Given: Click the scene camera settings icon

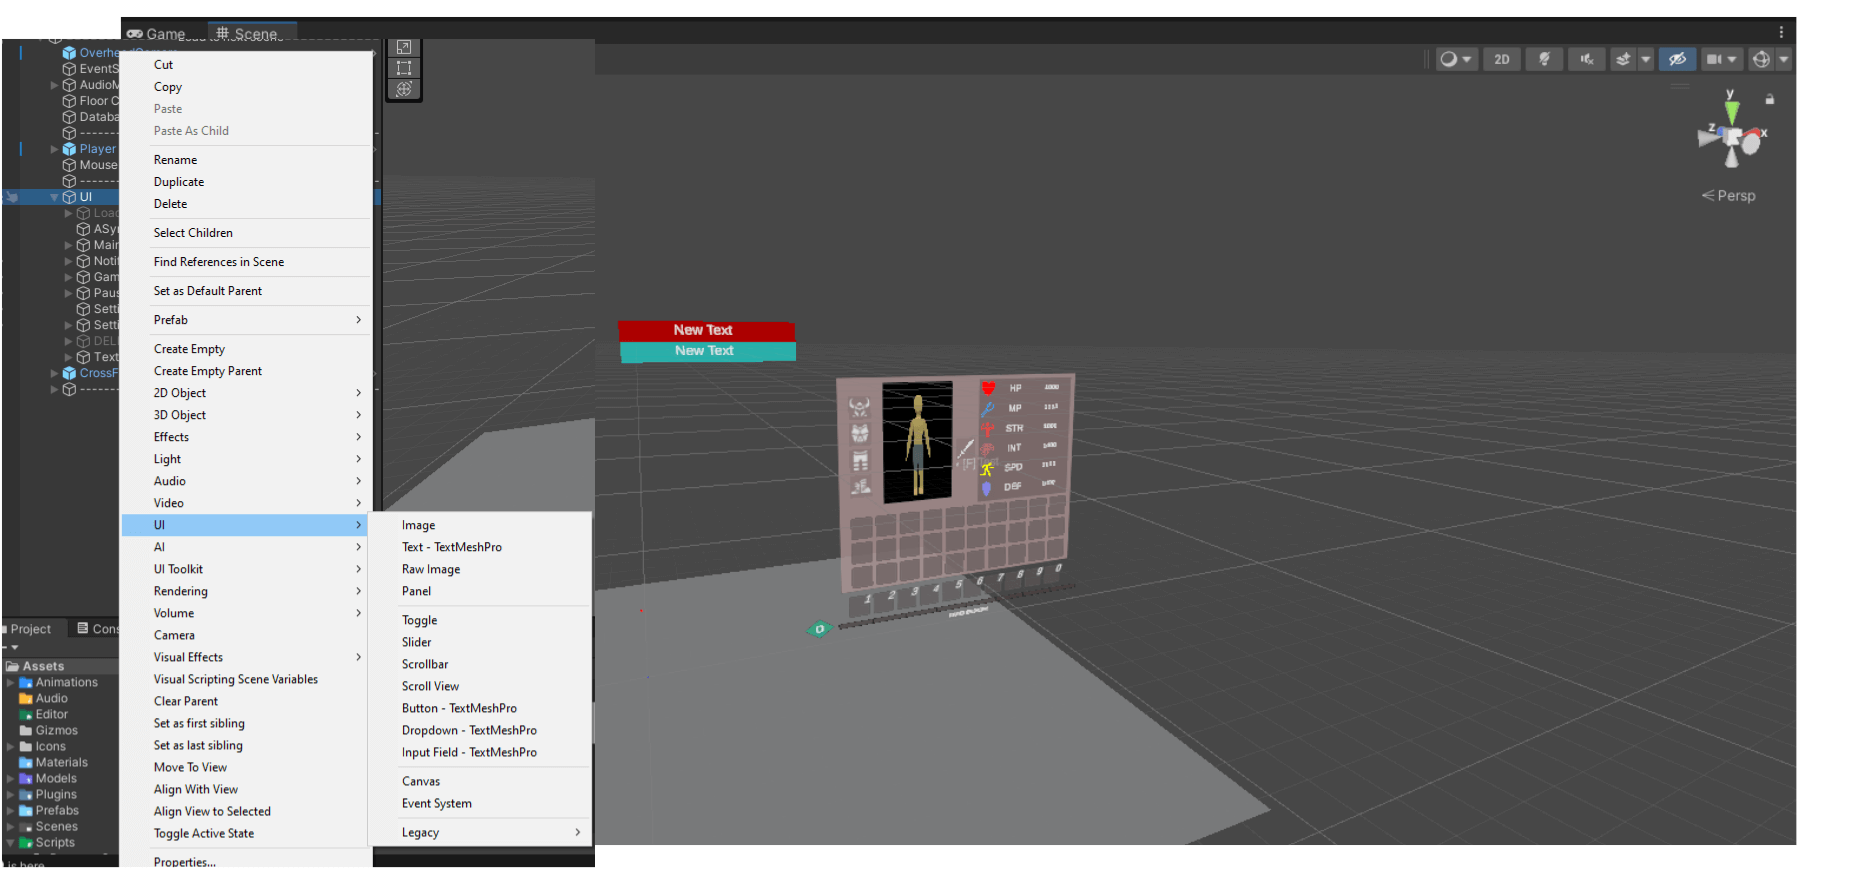Looking at the screenshot, I should 1714,60.
